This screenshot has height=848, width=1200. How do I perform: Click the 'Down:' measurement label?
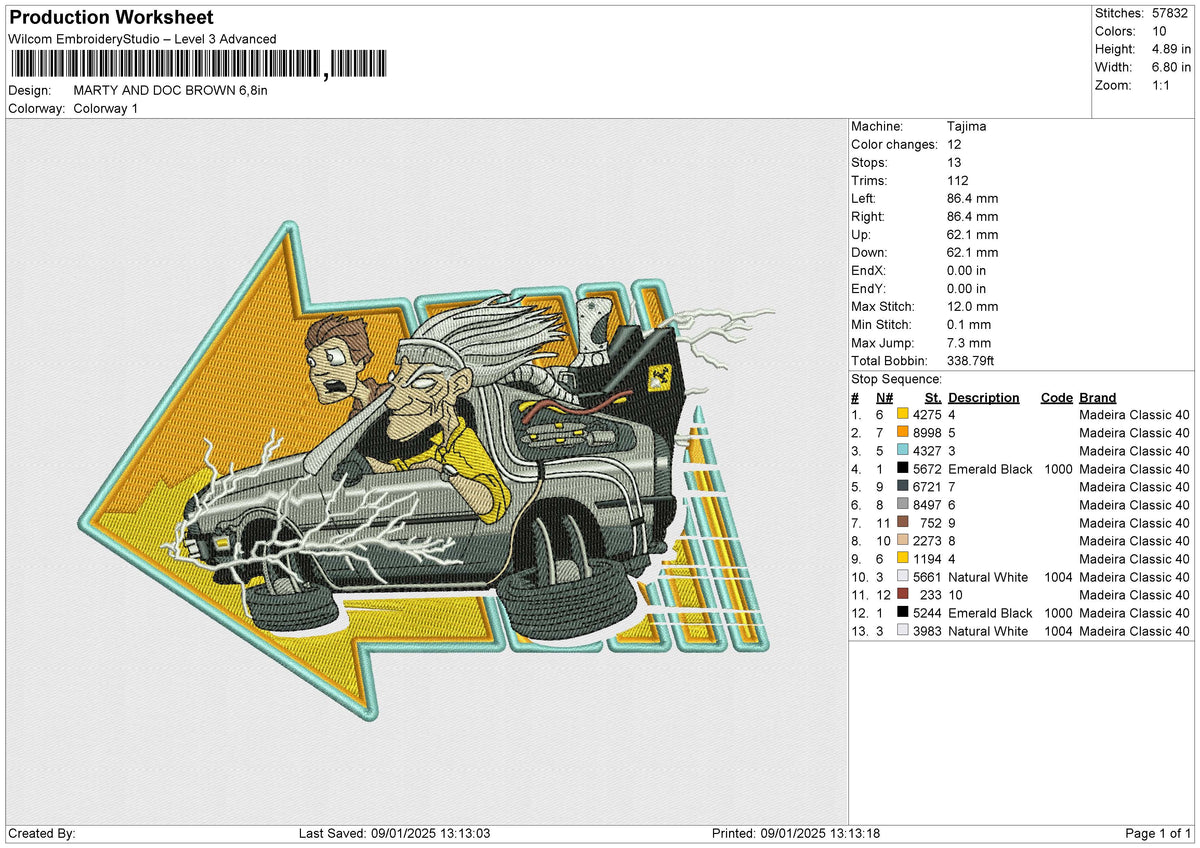pos(869,253)
